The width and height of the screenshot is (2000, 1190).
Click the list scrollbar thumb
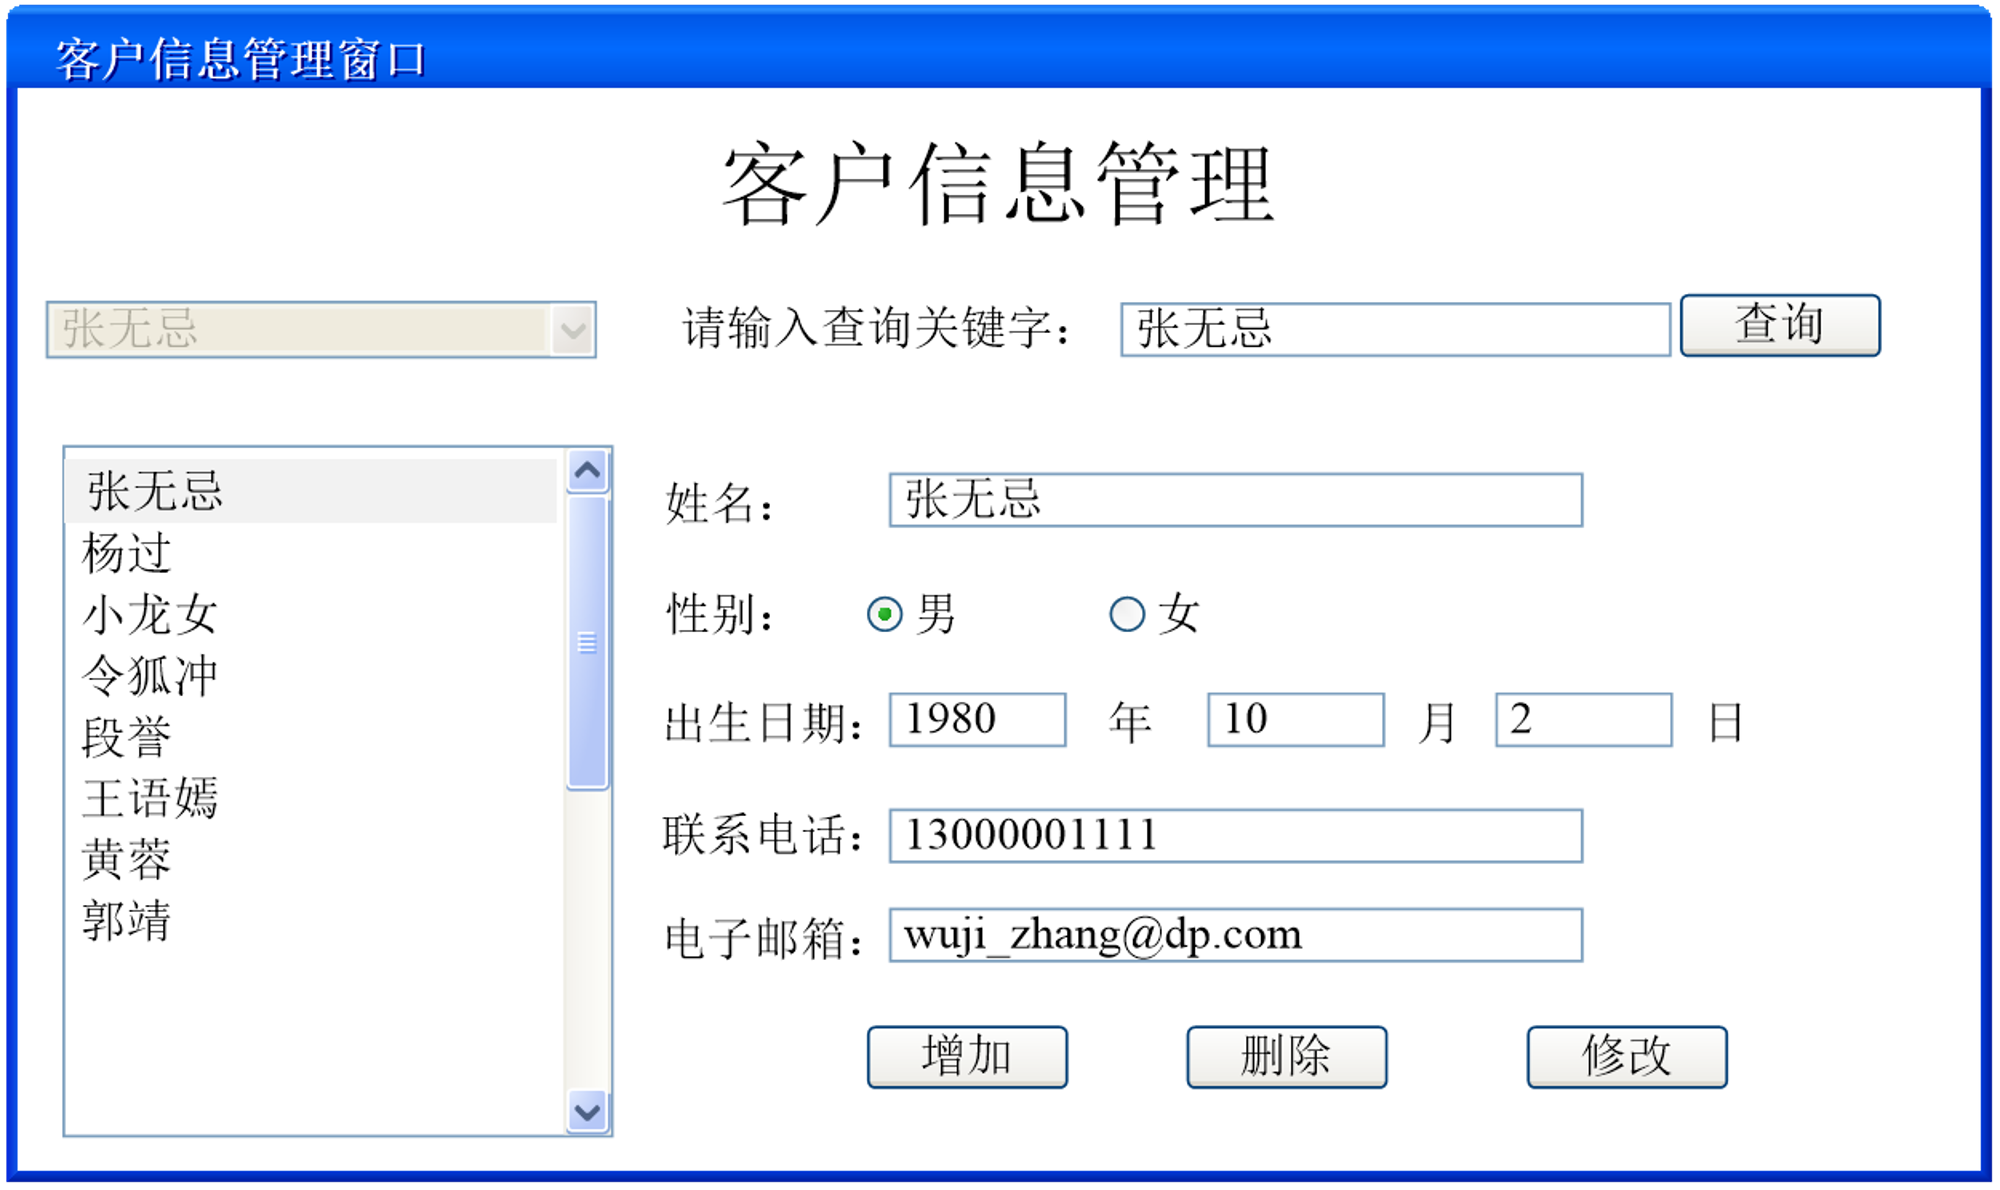(x=588, y=643)
